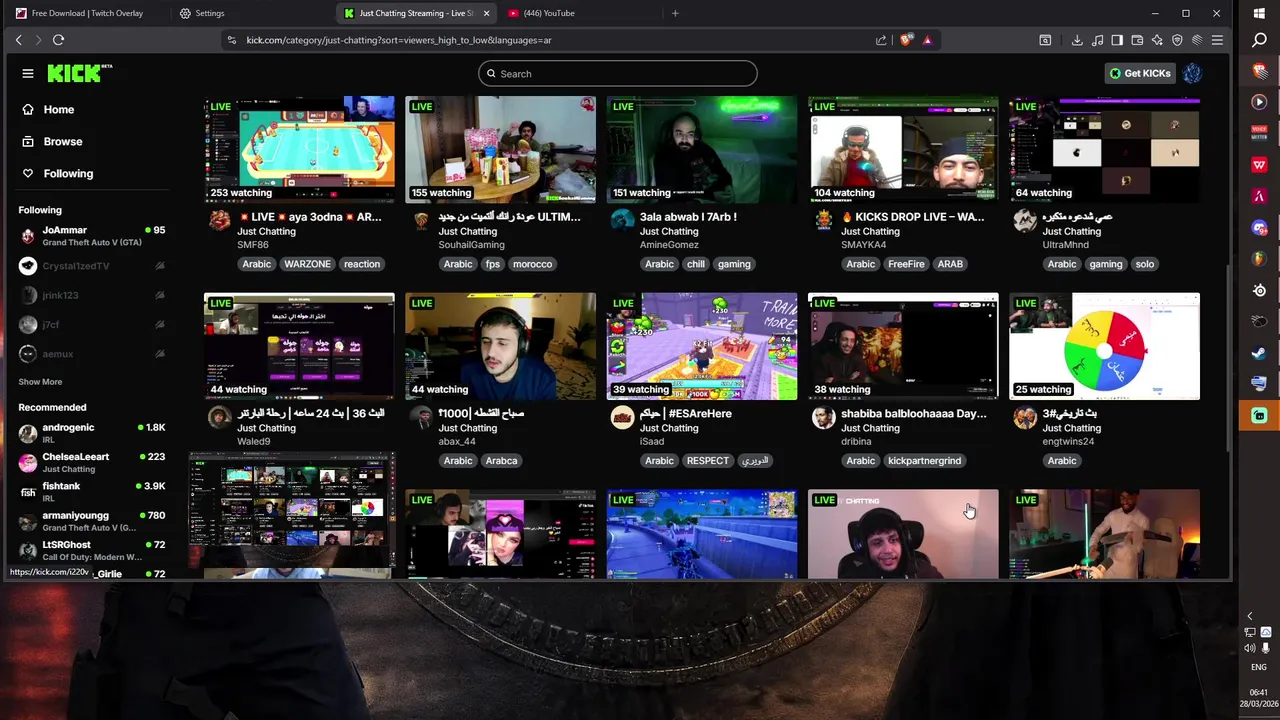Open Following in Kick sidebar

click(x=58, y=173)
